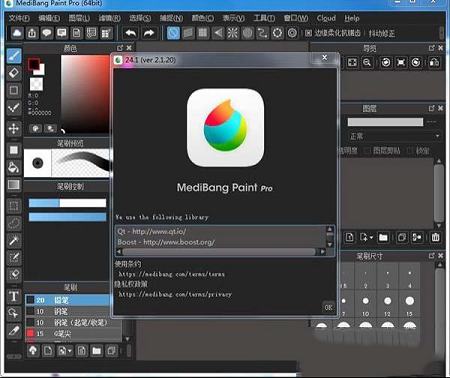Screen dimensions: 450x378
Task: Open the 选择(S) menu
Action: pyautogui.click(x=140, y=18)
